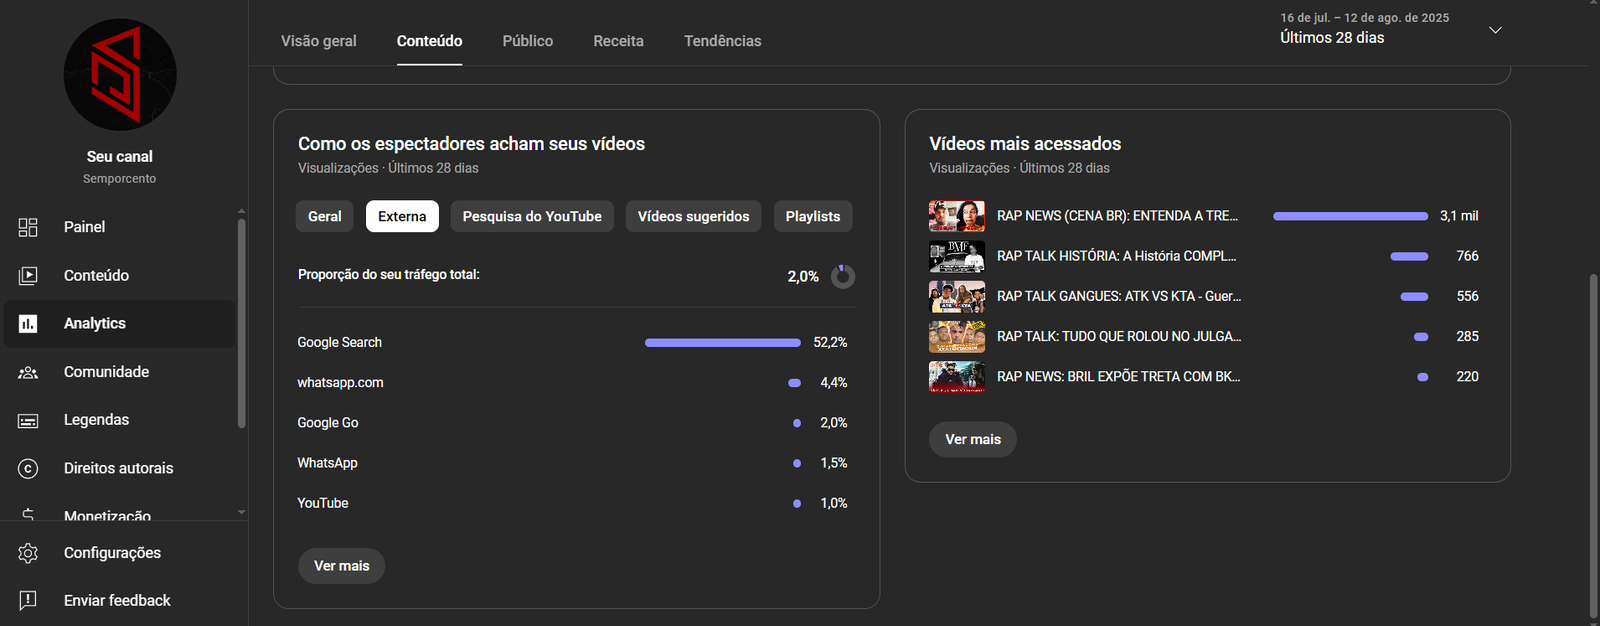The image size is (1600, 626).
Task: Open the RAP TALK GANGUES video thumbnail
Action: 957,296
